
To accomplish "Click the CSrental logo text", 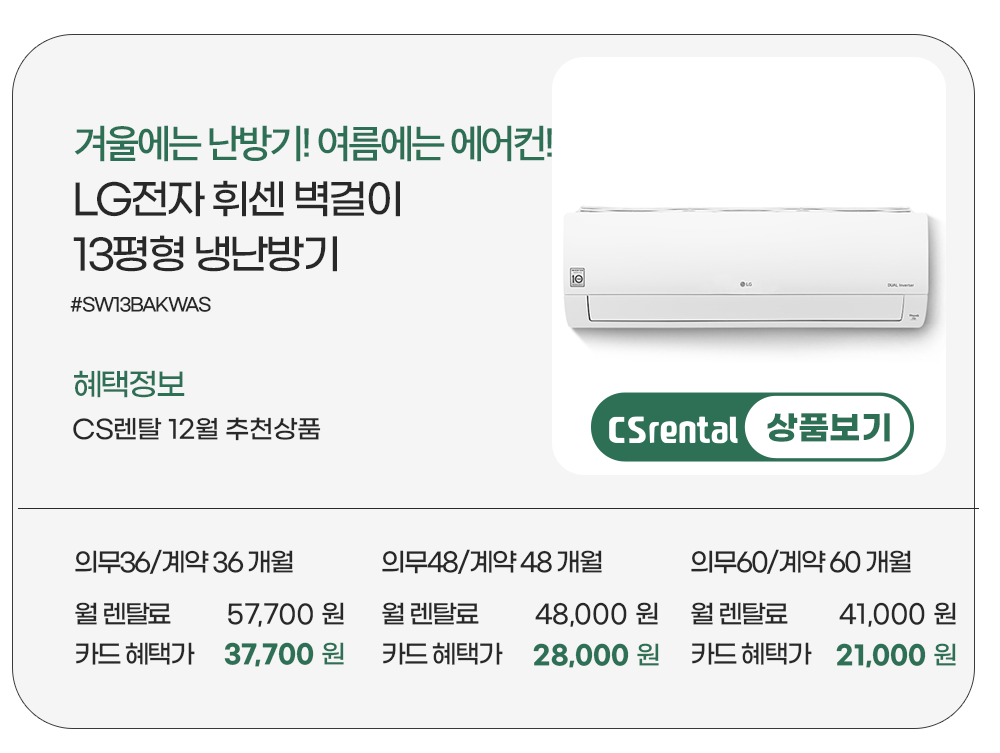I will 672,429.
